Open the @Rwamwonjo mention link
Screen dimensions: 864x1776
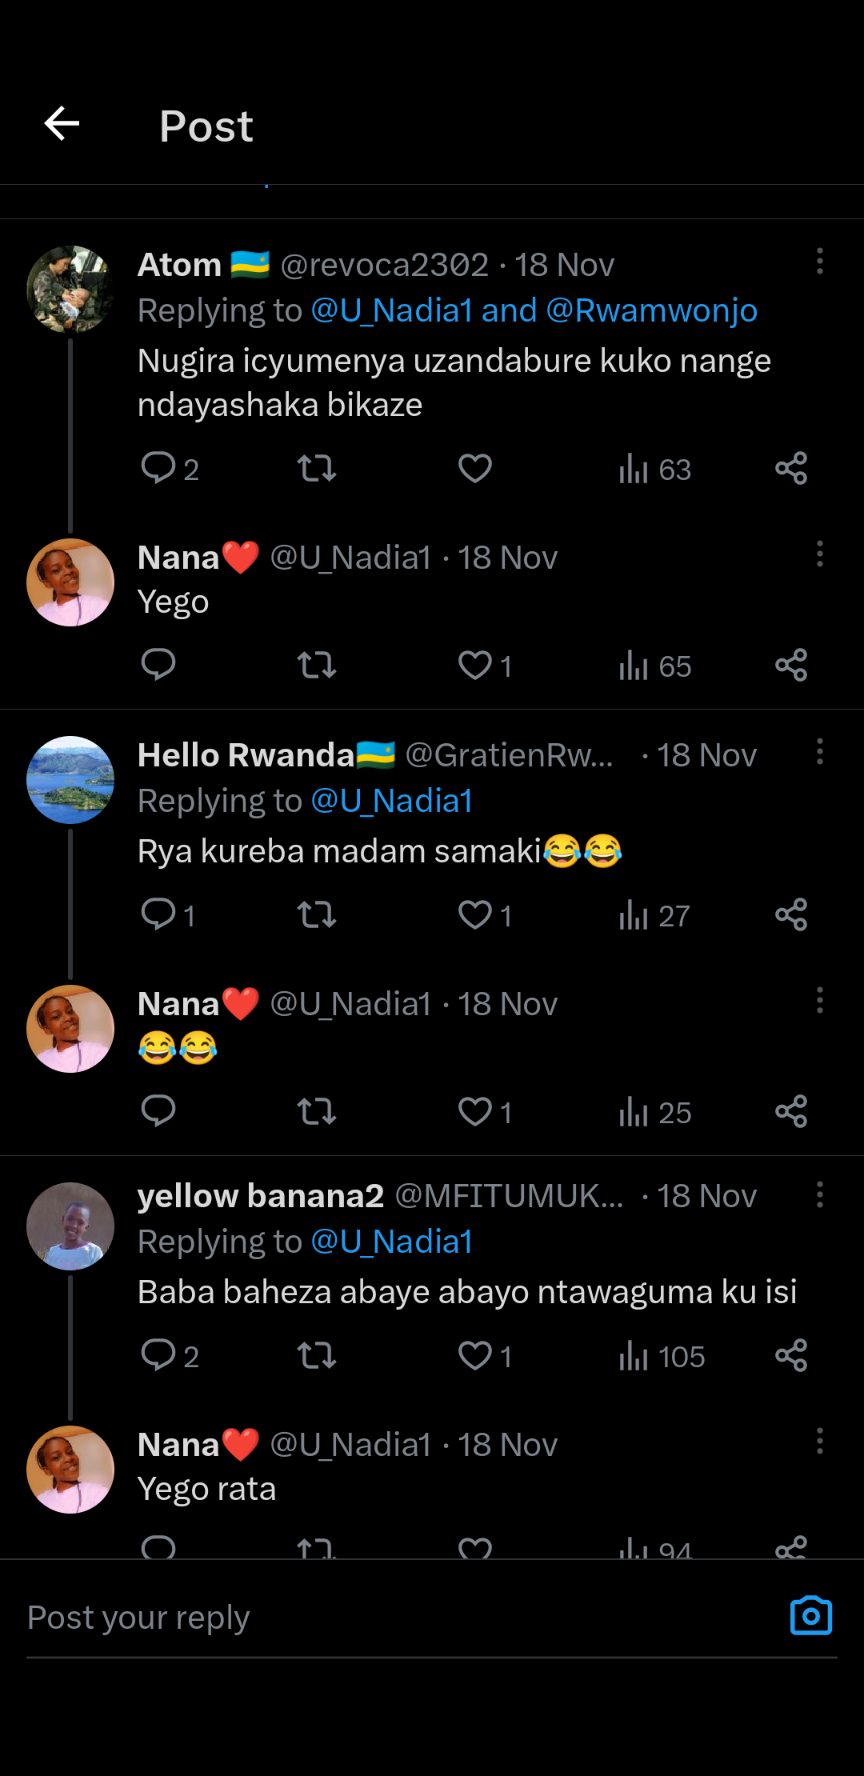pyautogui.click(x=651, y=311)
